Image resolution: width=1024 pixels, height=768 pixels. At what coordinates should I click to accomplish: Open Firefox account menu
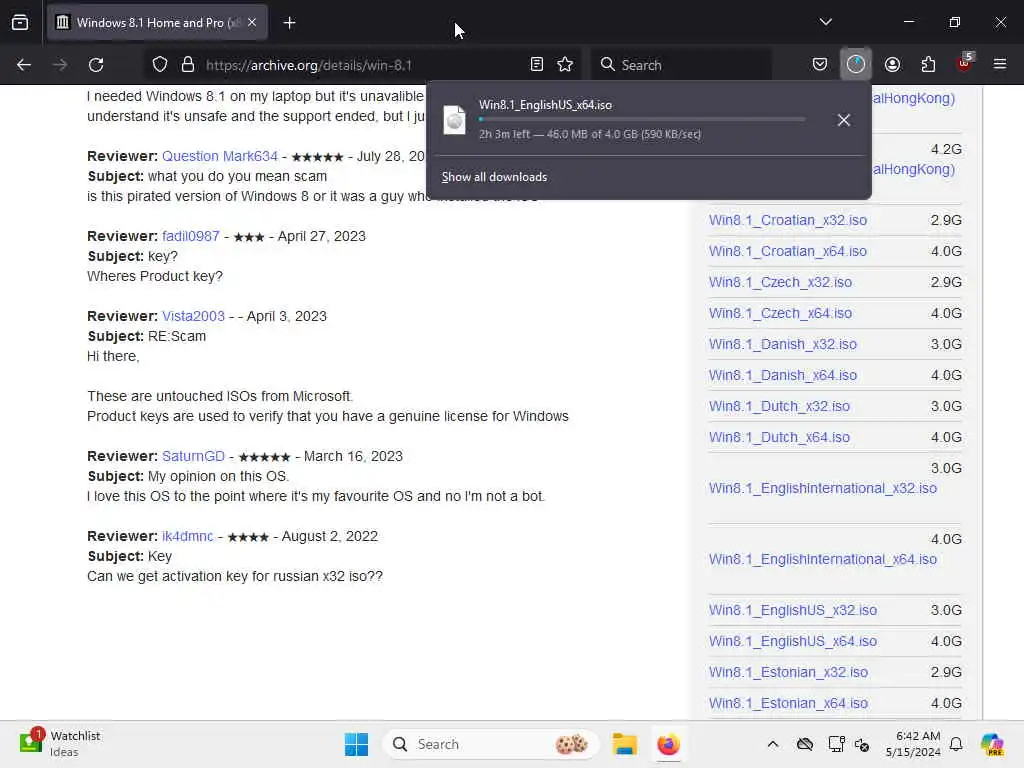892,65
